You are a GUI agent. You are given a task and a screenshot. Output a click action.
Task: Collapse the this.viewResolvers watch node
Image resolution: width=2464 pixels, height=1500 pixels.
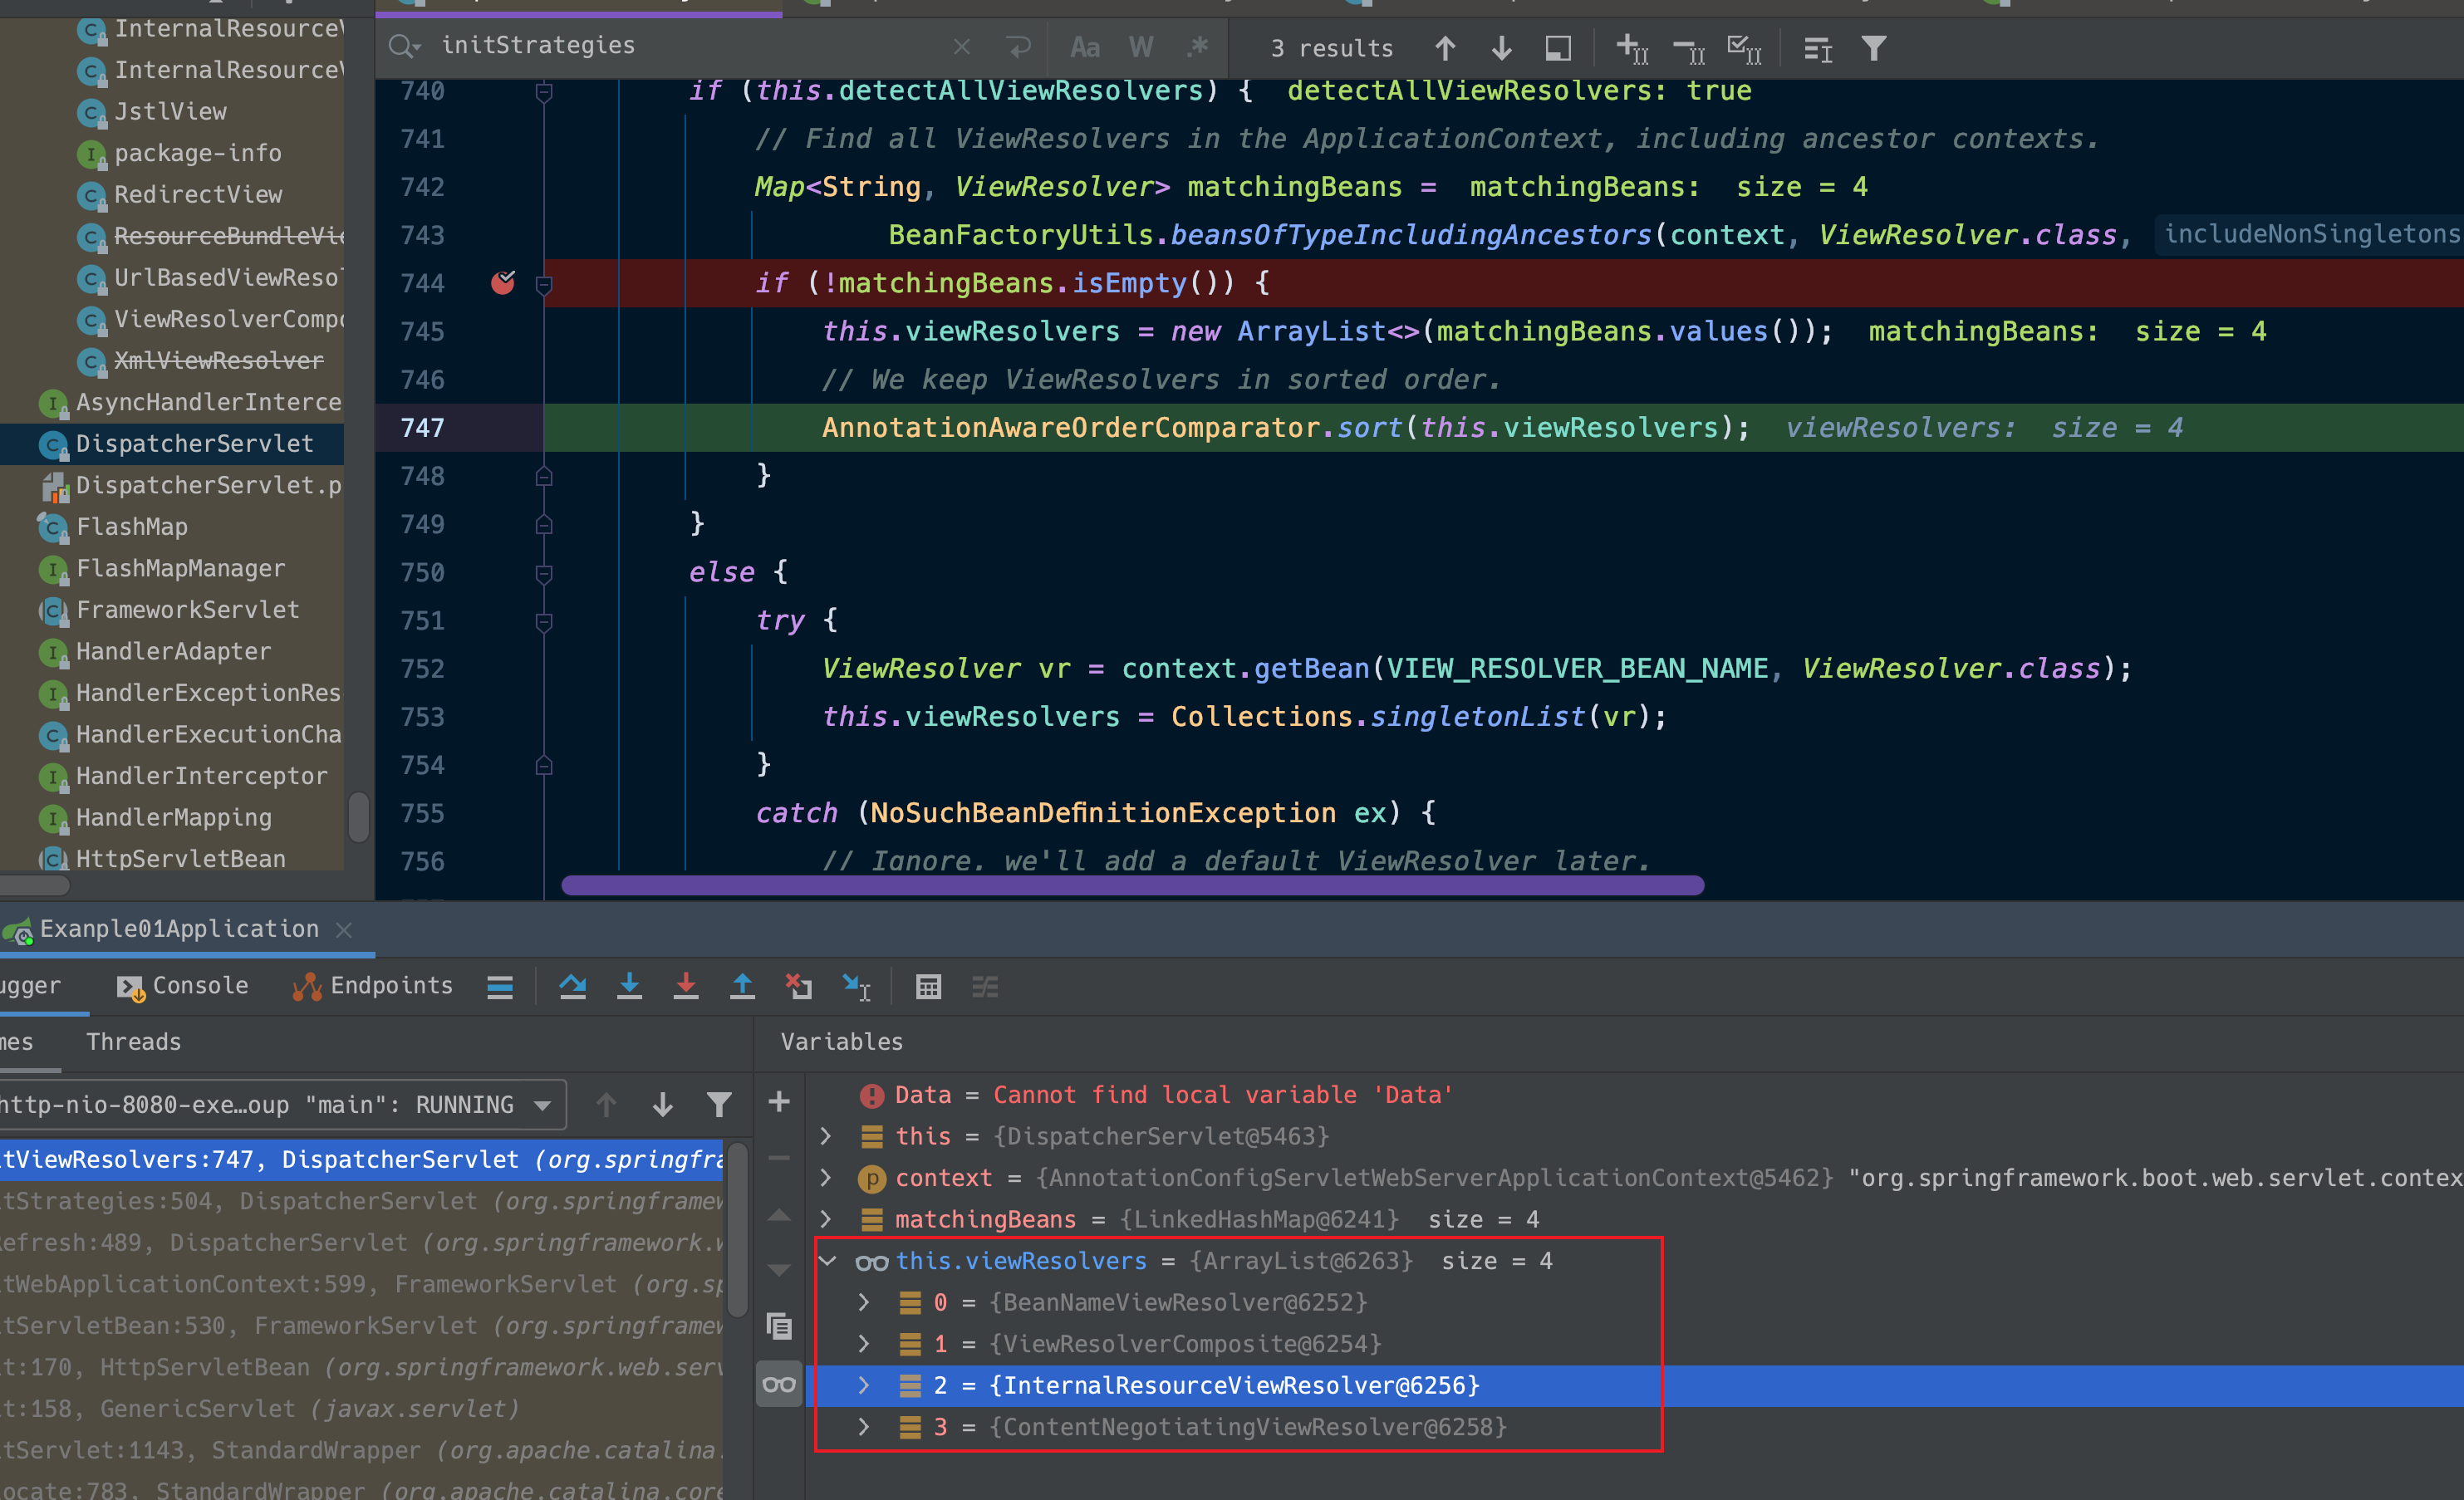click(828, 1261)
